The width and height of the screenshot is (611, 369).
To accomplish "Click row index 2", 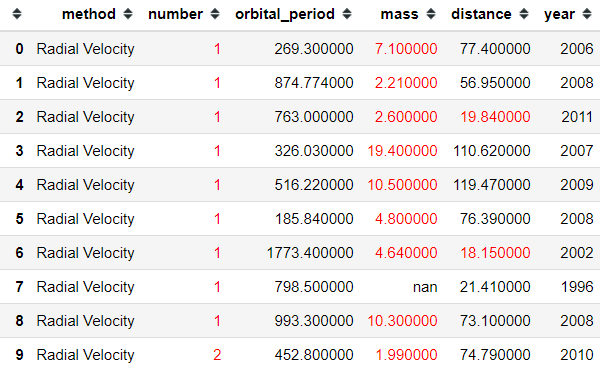I will [19, 117].
